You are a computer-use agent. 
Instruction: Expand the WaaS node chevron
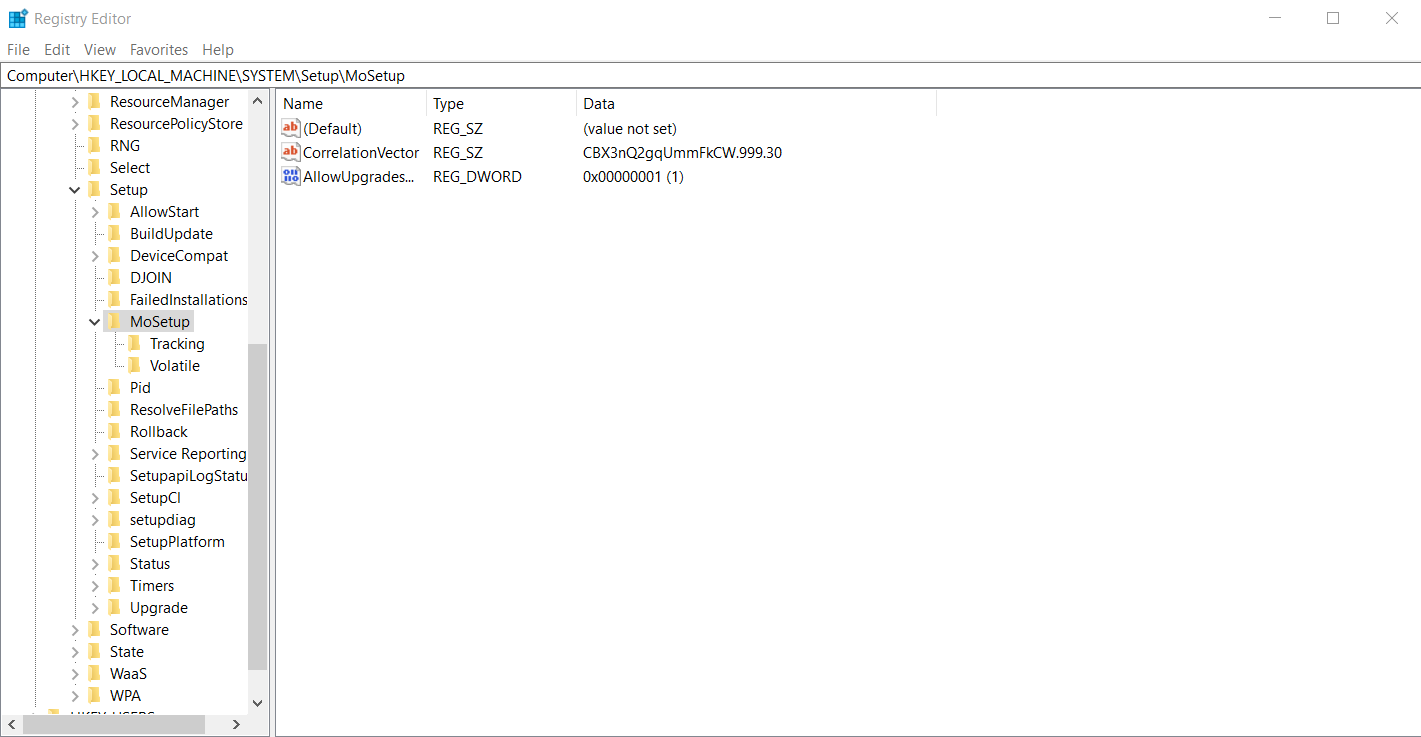75,673
